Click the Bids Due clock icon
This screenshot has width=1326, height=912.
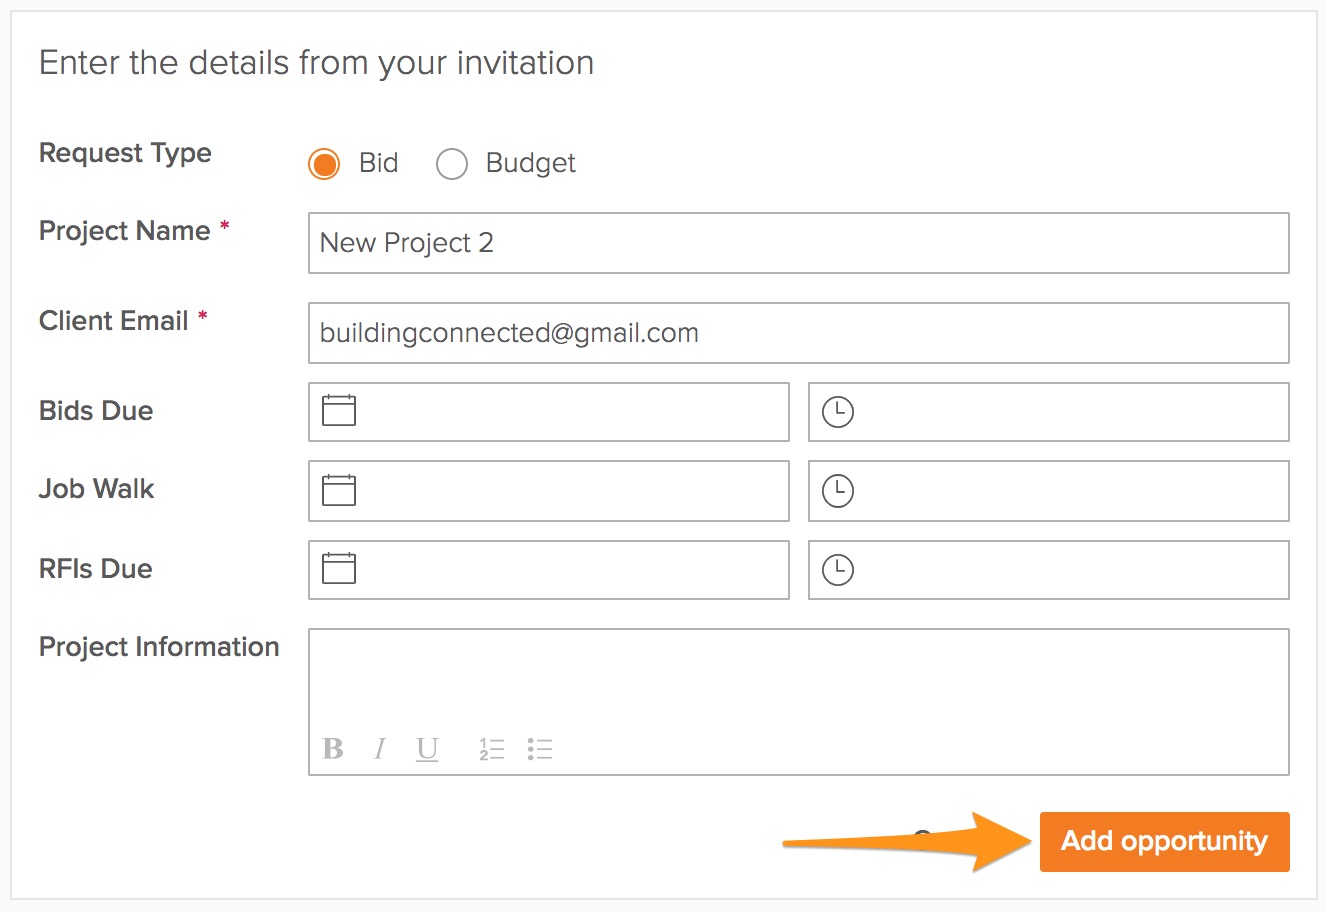(x=838, y=411)
